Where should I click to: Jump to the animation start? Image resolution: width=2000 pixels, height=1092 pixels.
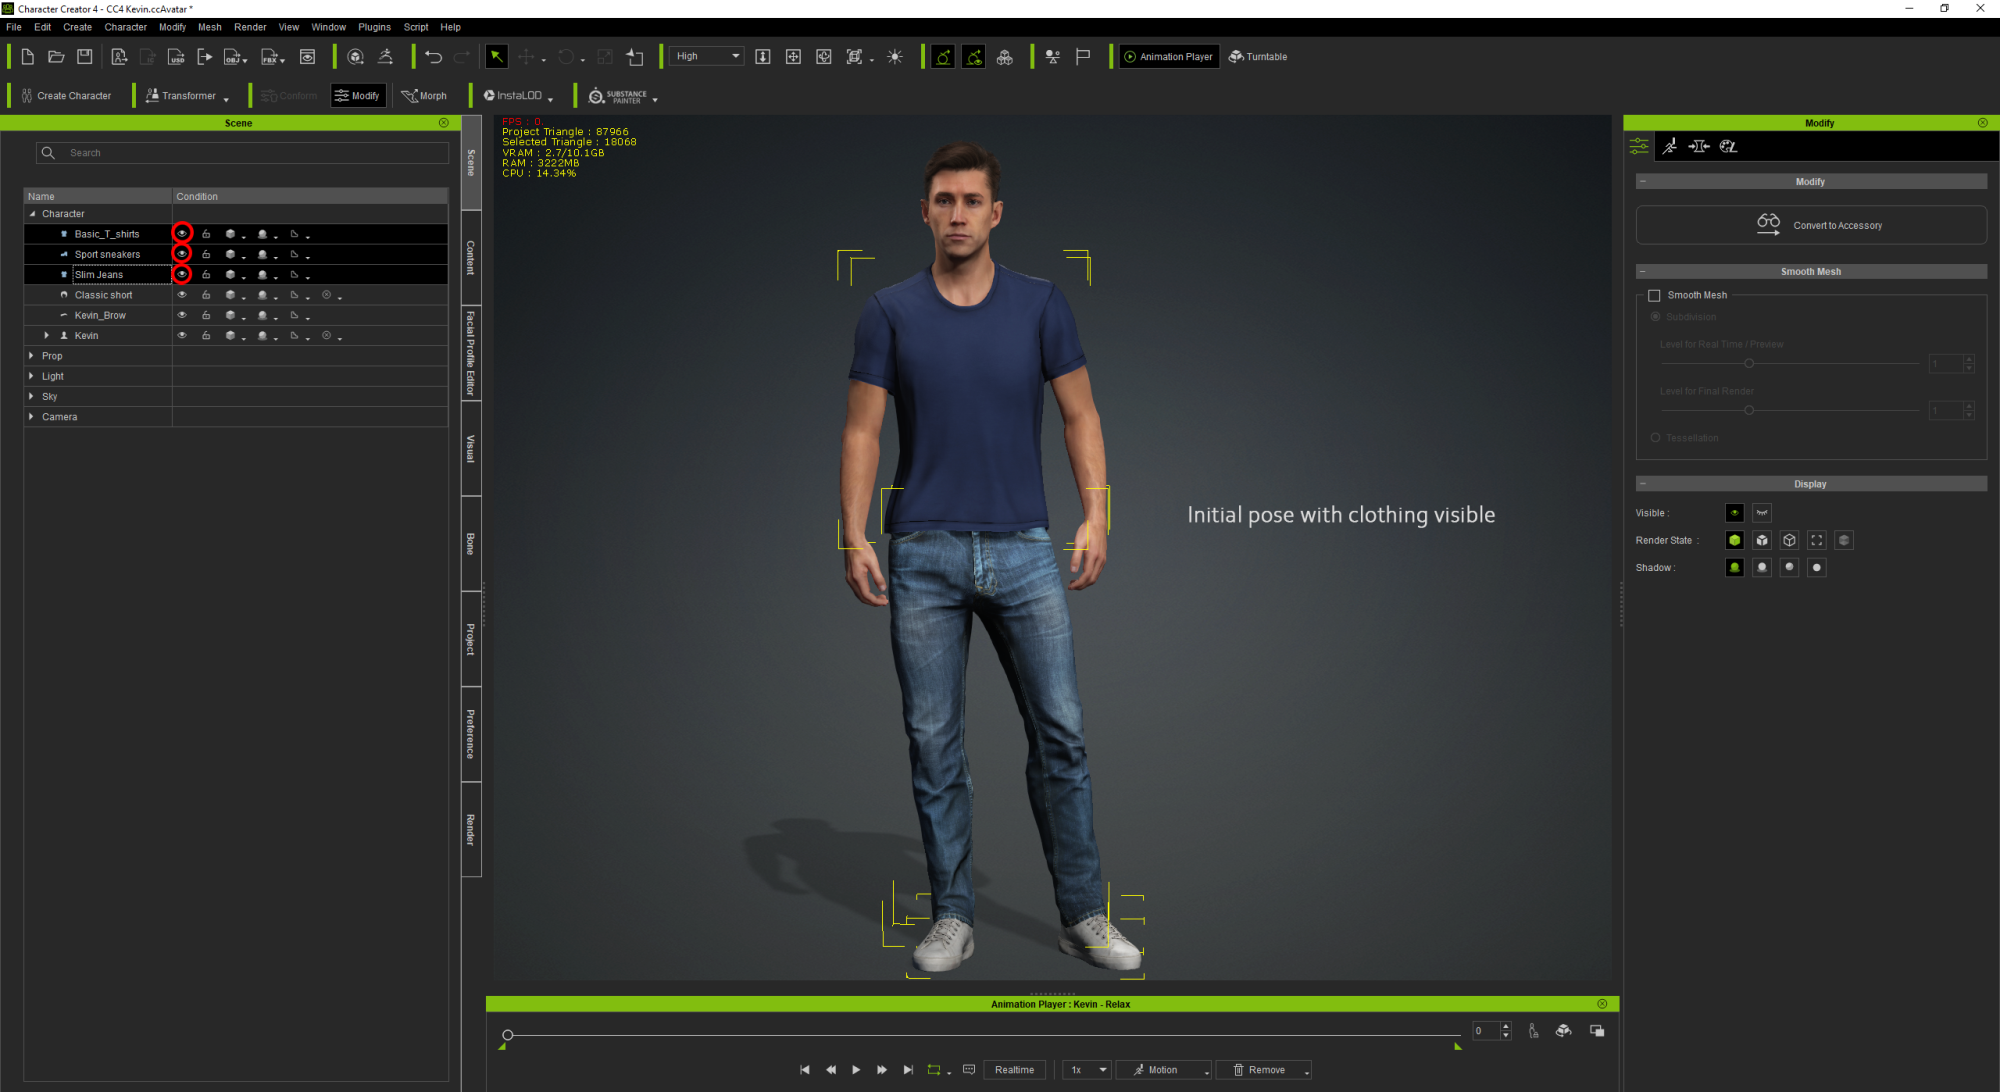tap(805, 1070)
